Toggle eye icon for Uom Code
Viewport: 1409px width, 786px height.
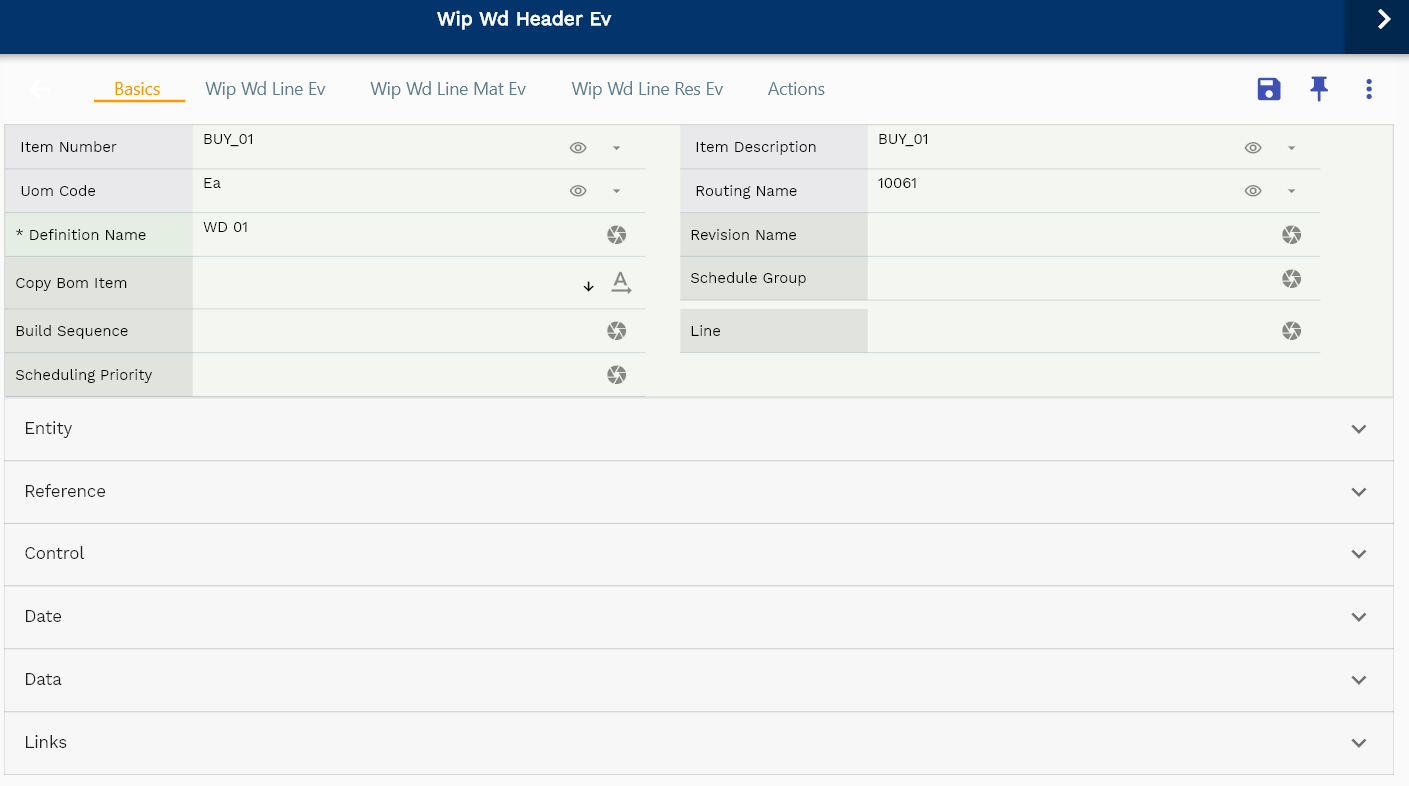(x=578, y=191)
